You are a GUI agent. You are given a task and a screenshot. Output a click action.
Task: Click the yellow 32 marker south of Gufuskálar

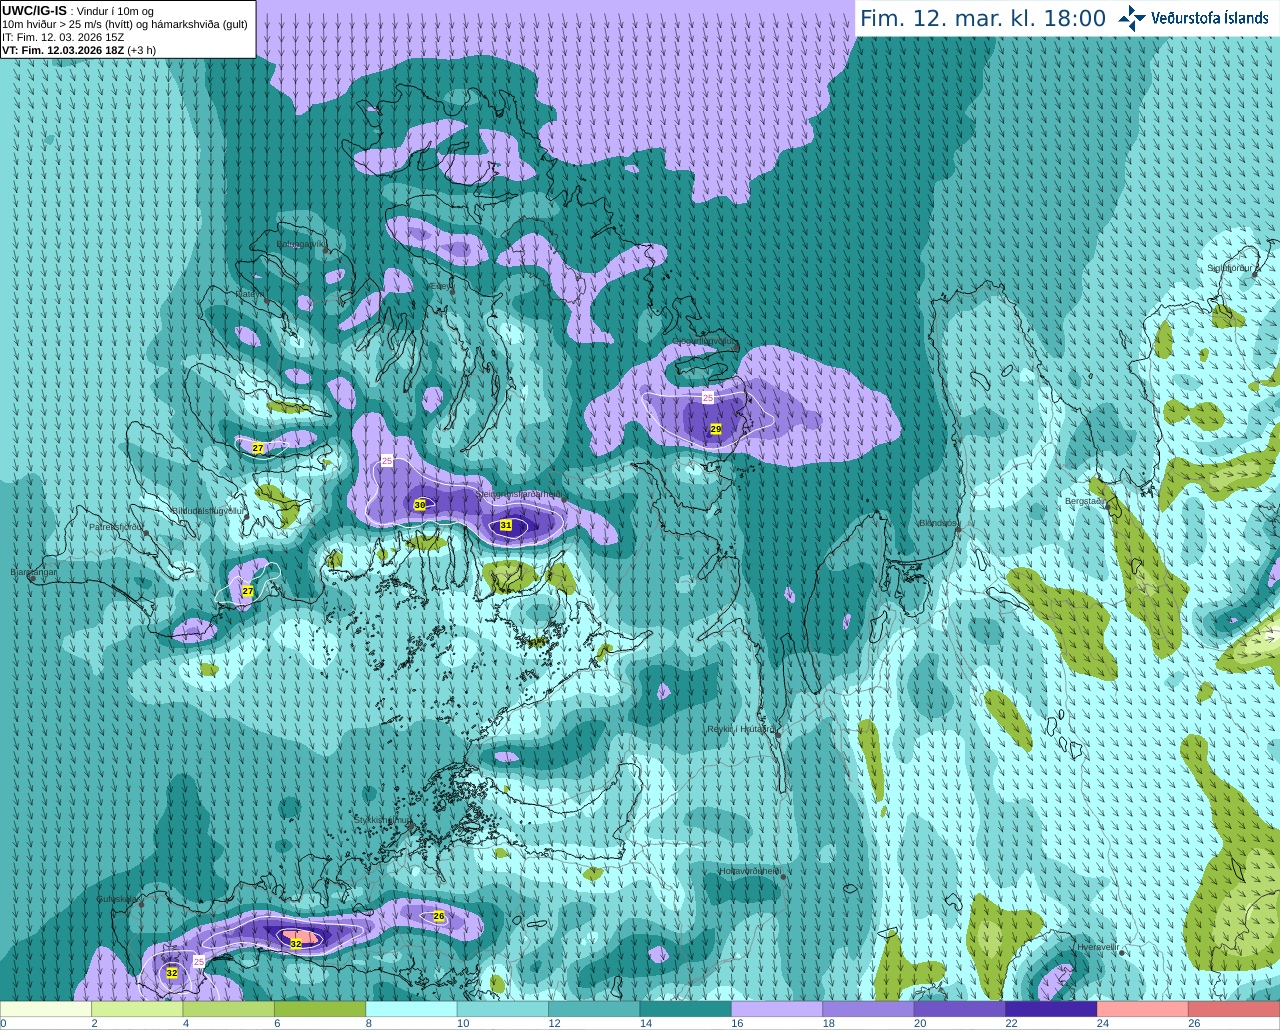tap(172, 973)
